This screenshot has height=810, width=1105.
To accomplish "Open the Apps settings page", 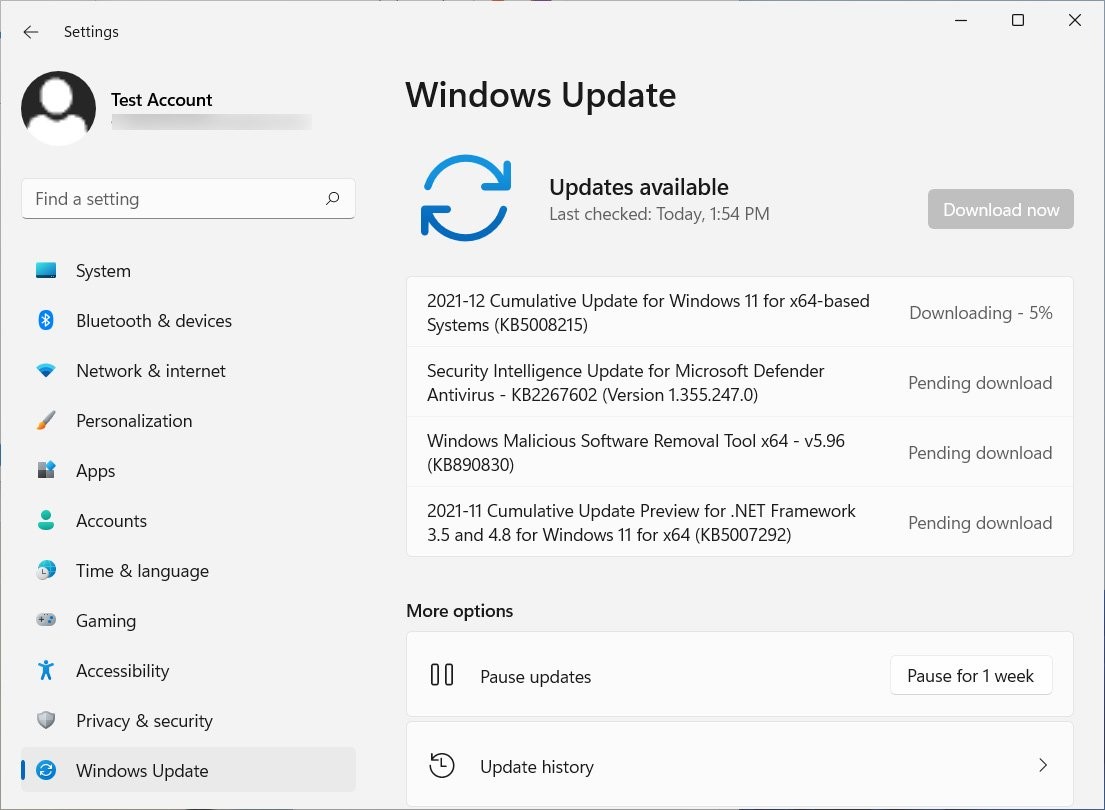I will [x=96, y=471].
